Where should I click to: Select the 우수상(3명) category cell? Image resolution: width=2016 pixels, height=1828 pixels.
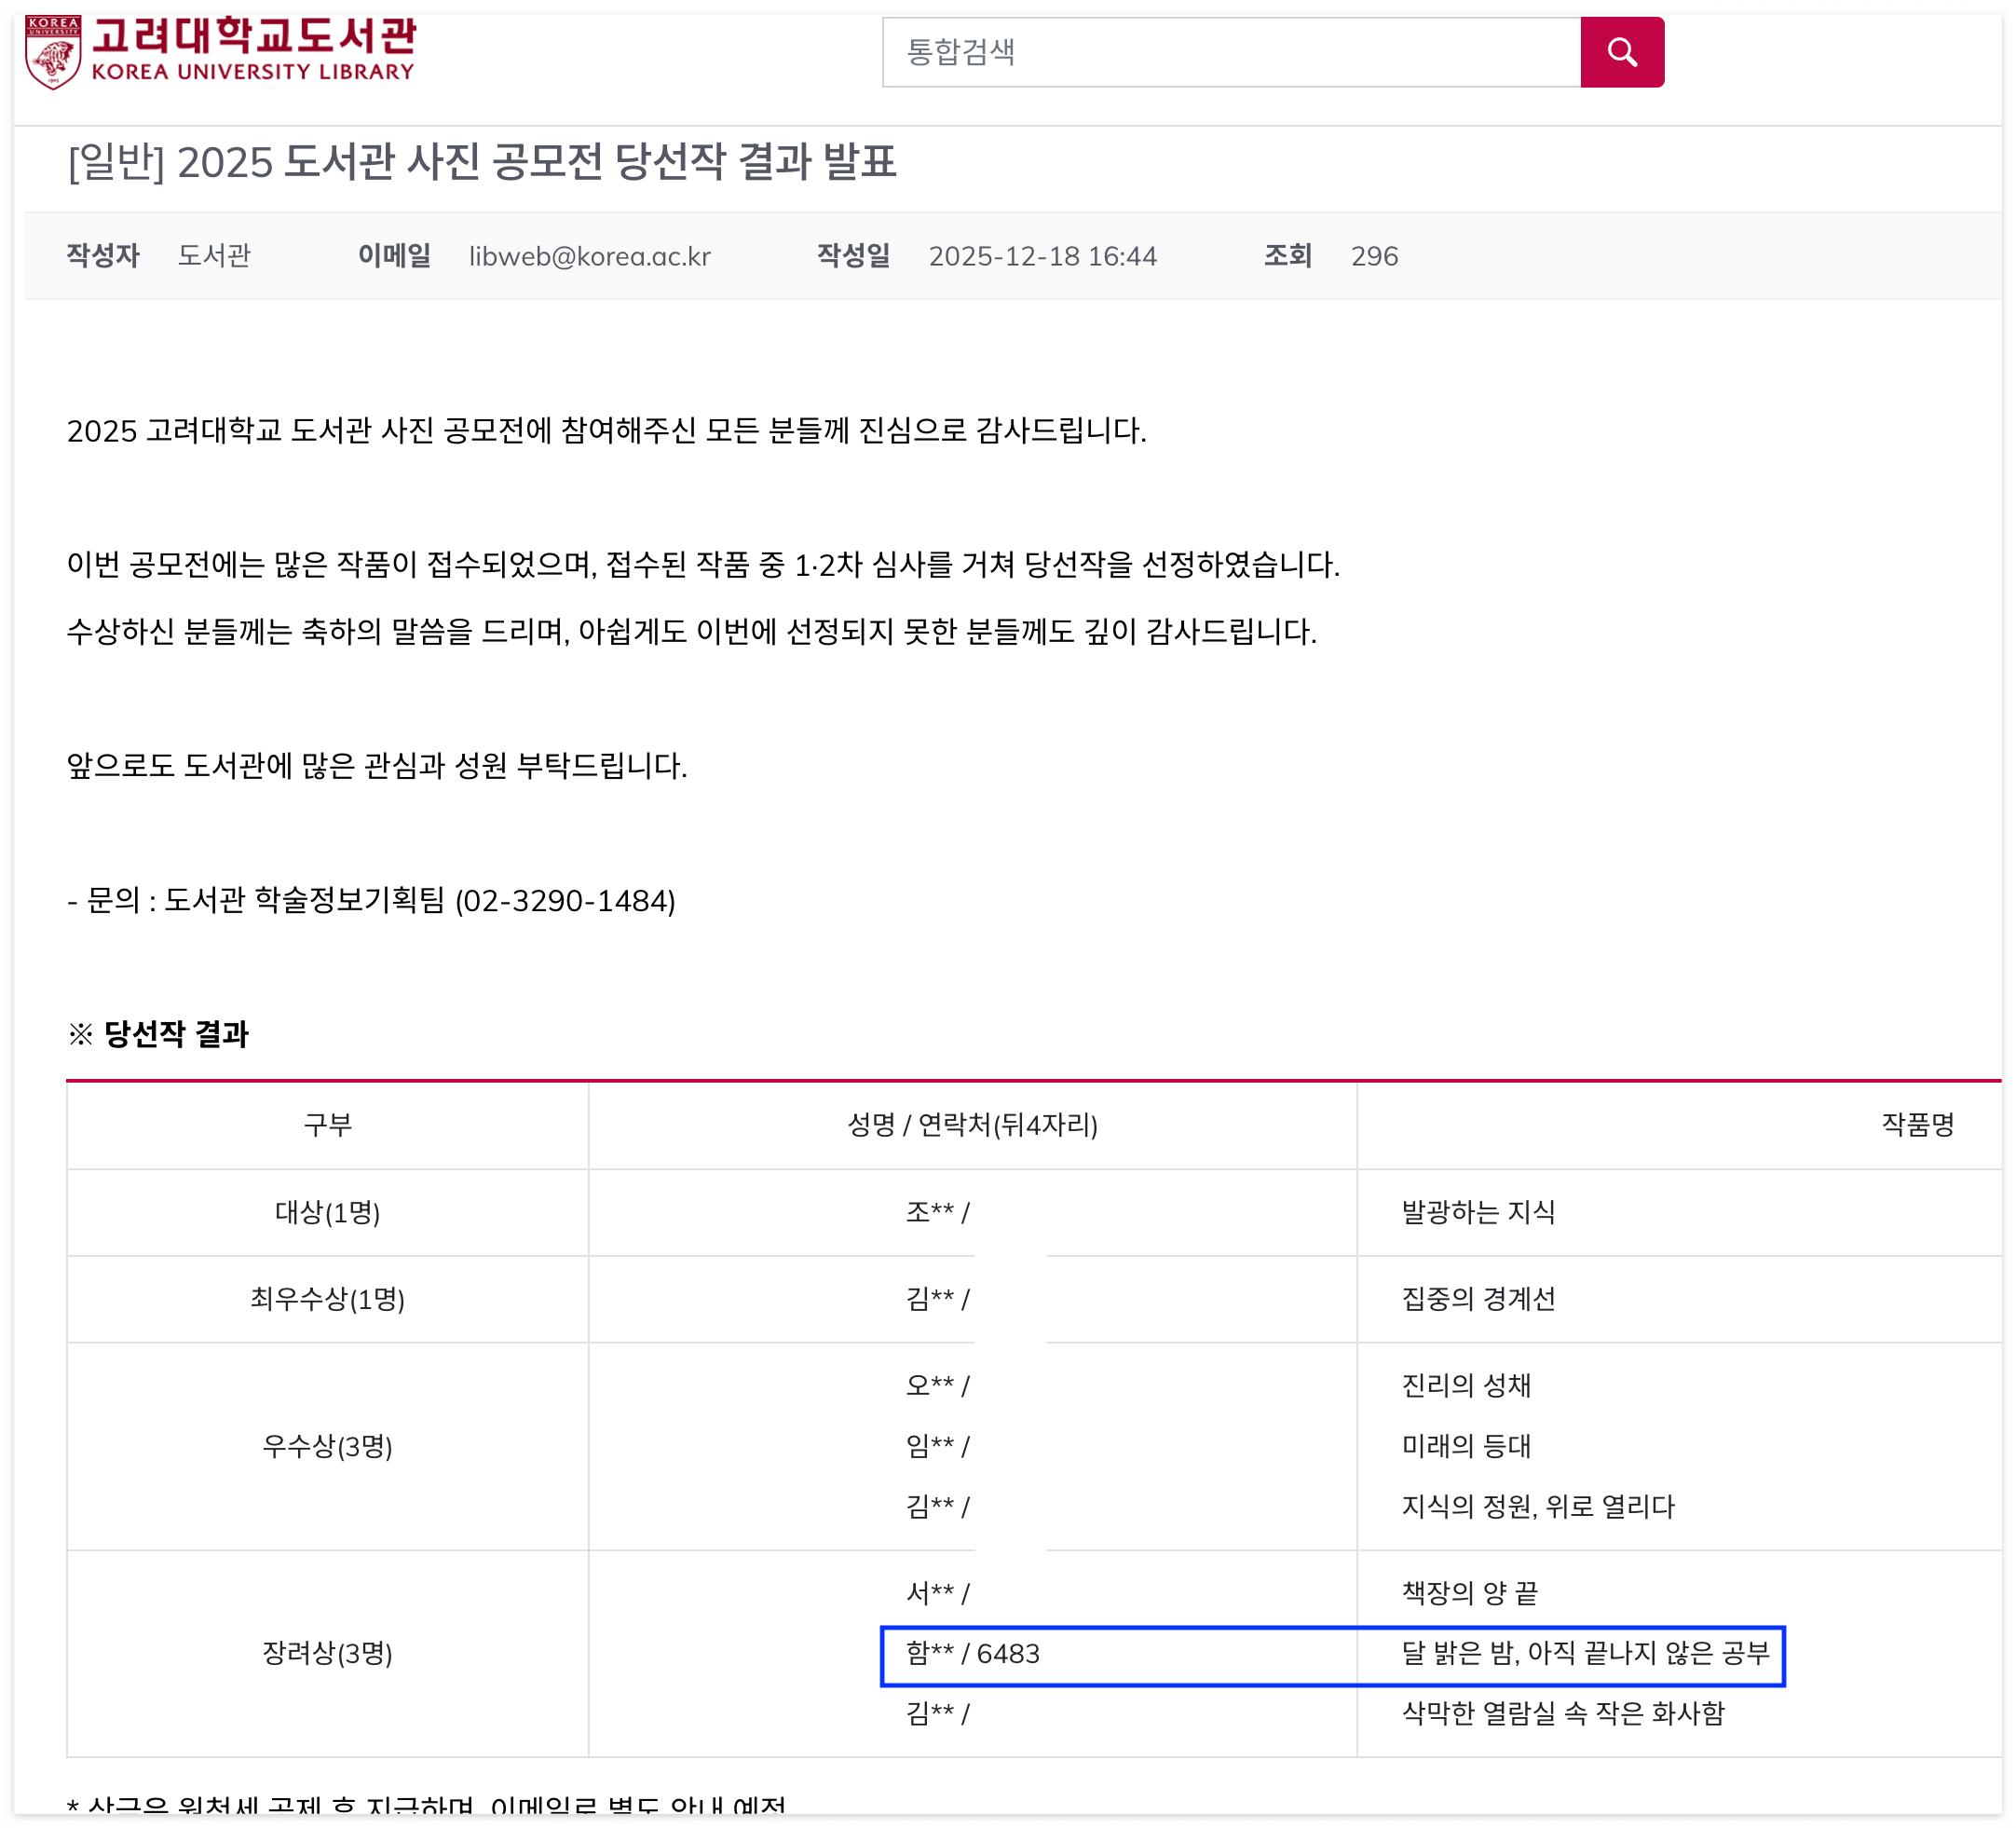click(327, 1446)
